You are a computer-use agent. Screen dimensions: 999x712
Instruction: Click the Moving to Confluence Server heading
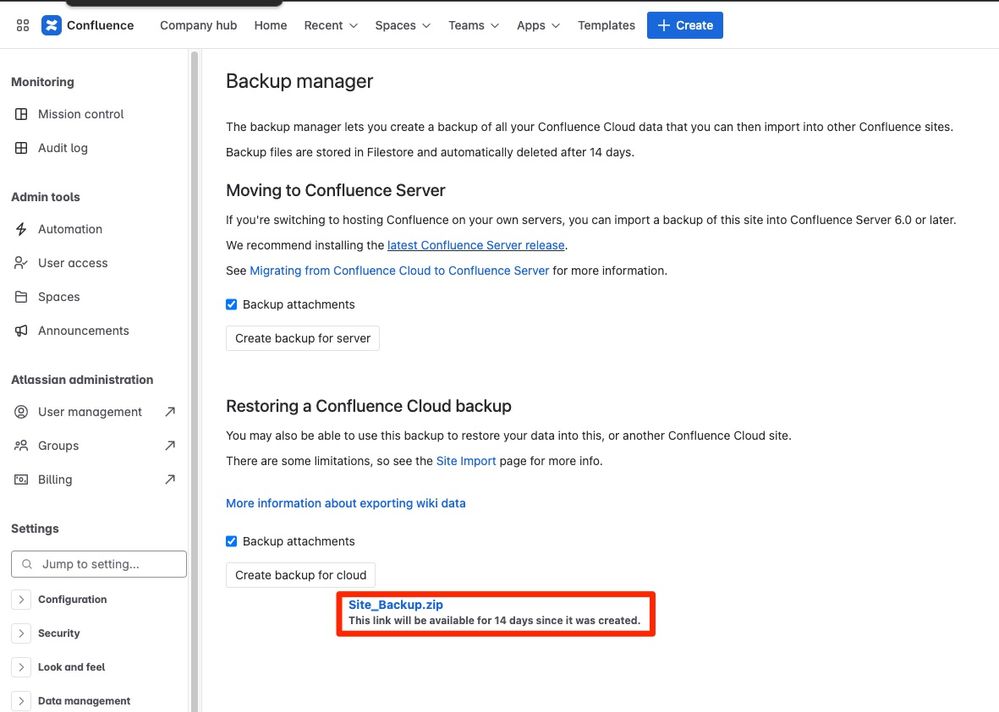coord(336,190)
